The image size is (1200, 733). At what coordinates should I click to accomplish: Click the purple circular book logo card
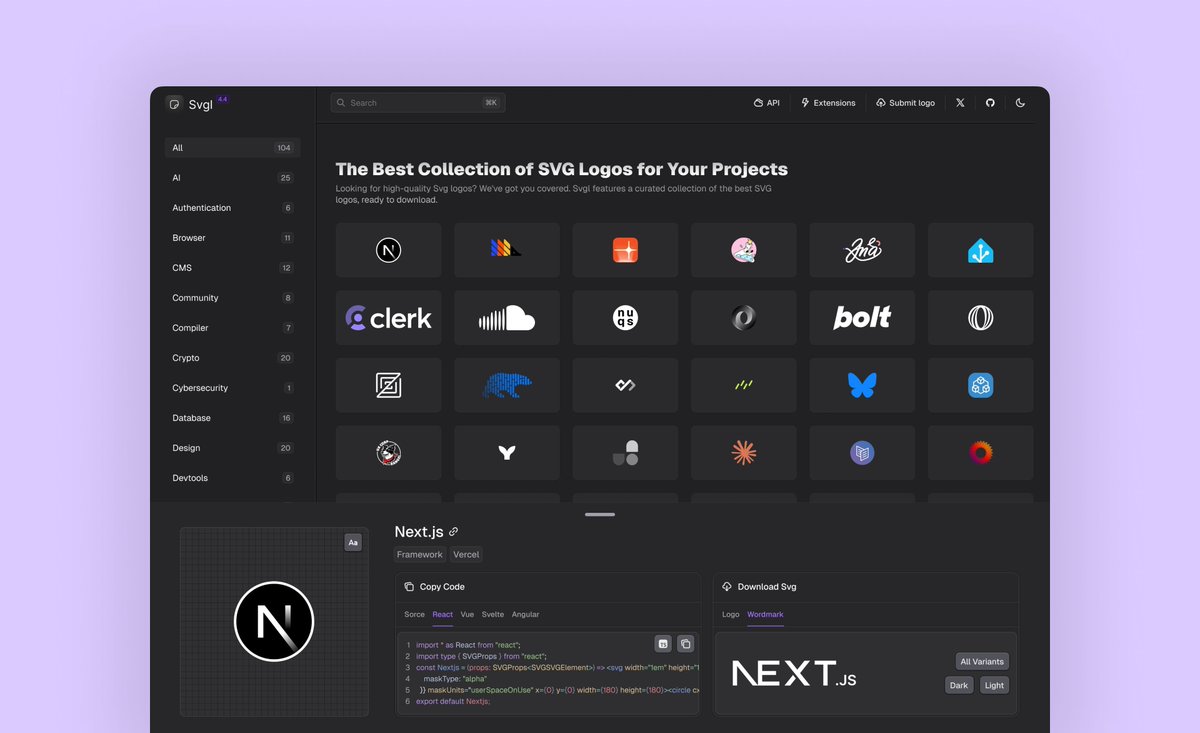[862, 453]
